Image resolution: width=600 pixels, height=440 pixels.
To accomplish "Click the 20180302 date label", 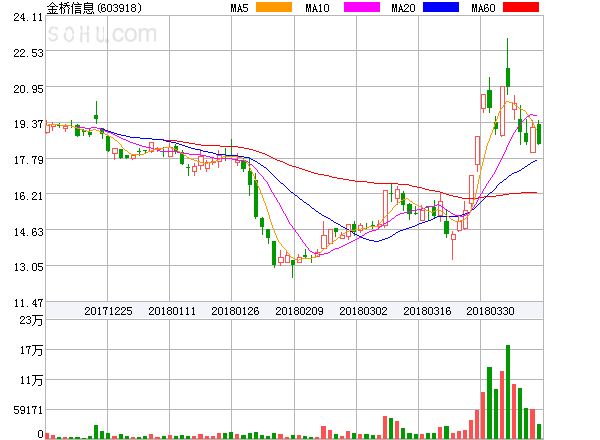I will coord(363,311).
